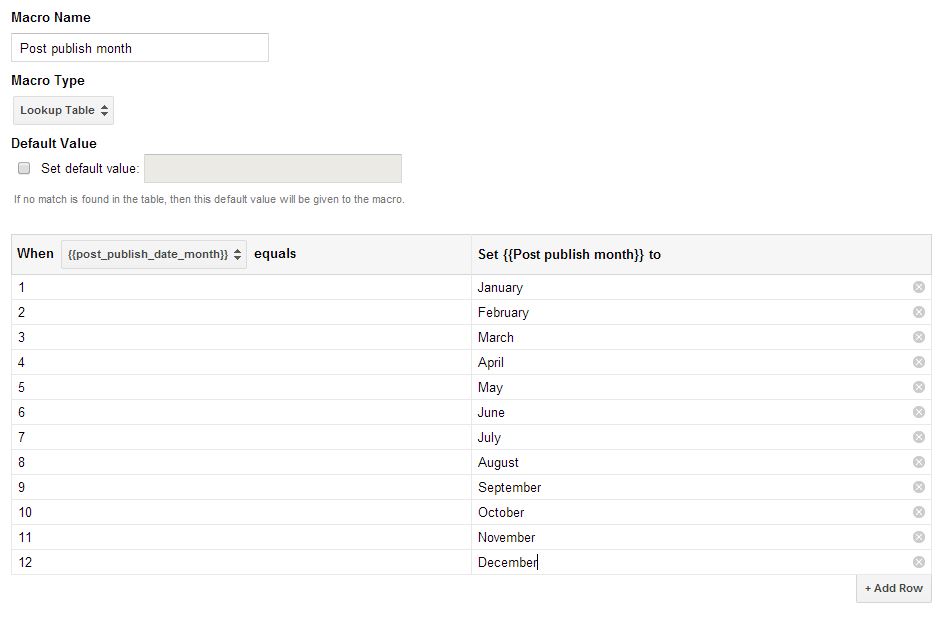Open the Macro Type Lookup Table dropdown
This screenshot has height=619, width=946.
63,110
